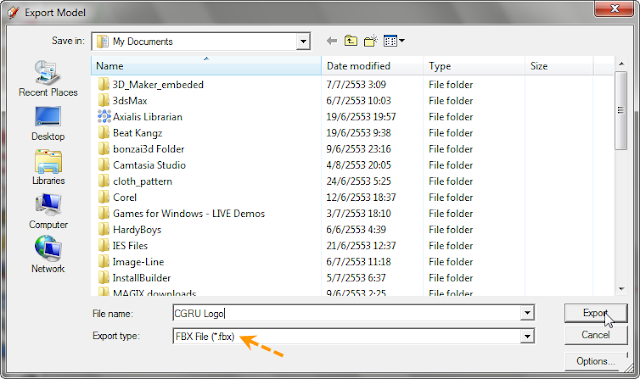Select the Corel folder icon
The width and height of the screenshot is (640, 379).
point(104,197)
